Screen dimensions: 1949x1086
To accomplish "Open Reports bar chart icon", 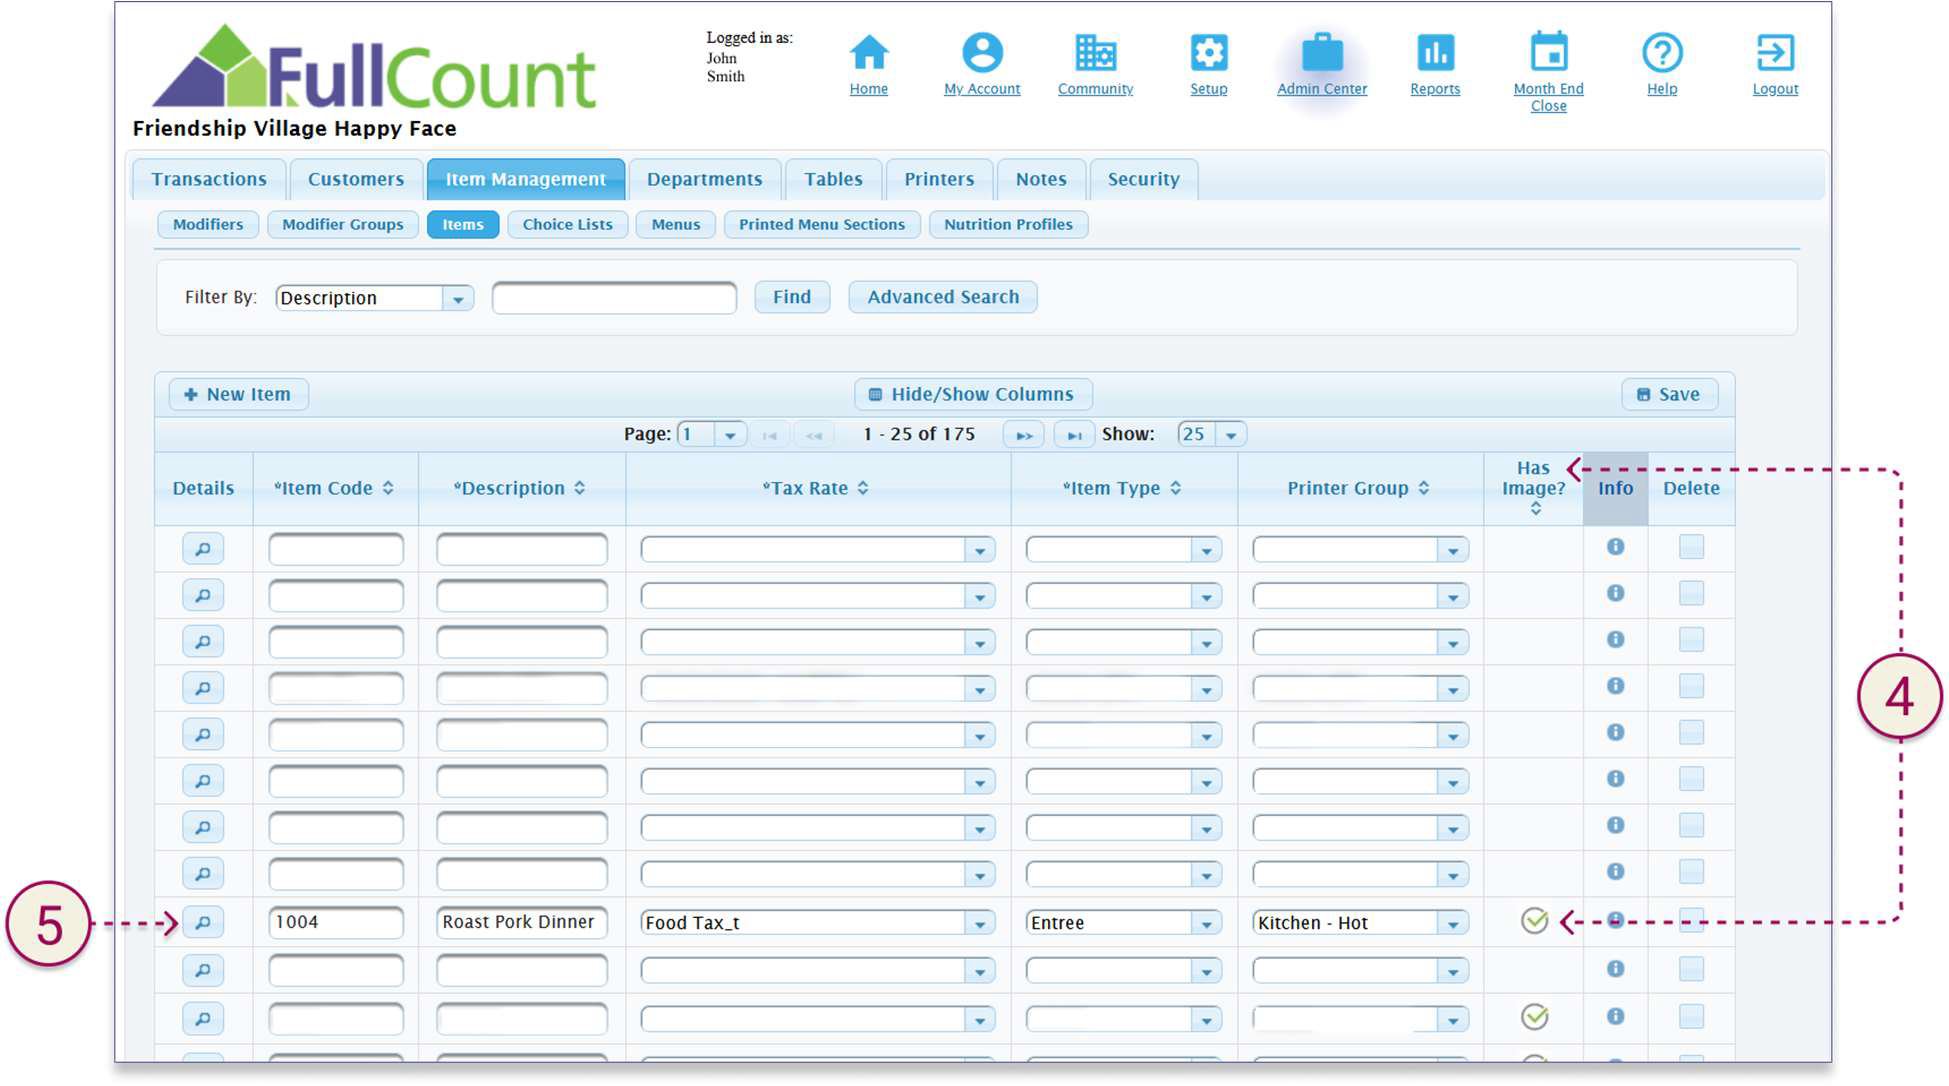I will (1434, 53).
